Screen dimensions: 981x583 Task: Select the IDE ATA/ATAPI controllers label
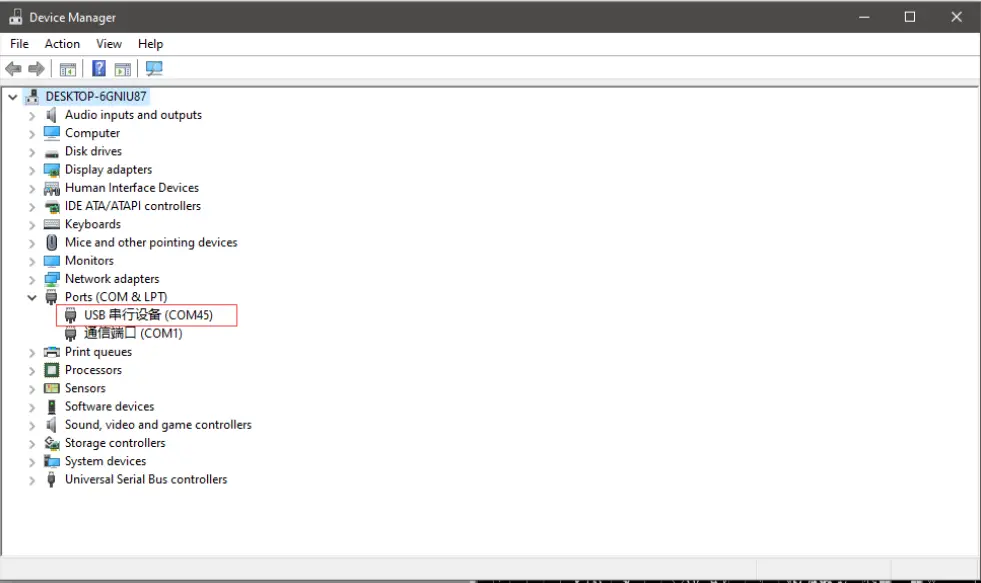point(133,206)
